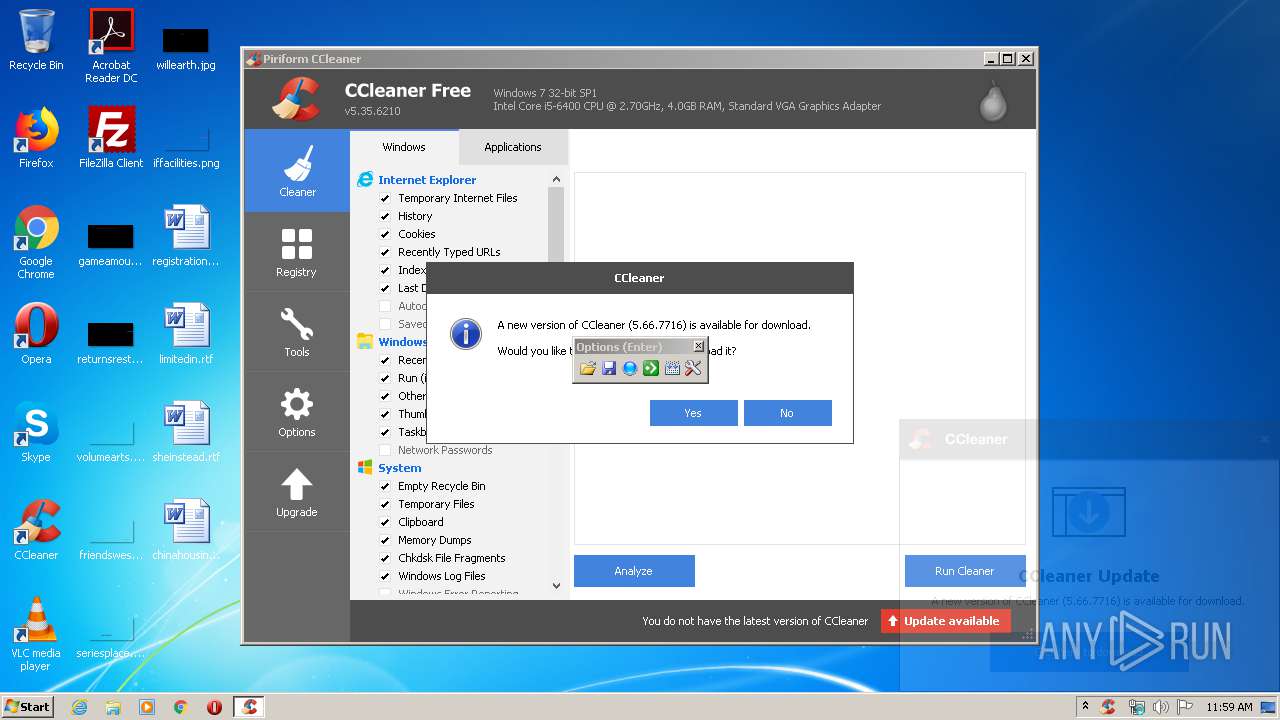
Task: Uncheck Recently Typed URLs checkbox
Action: tap(385, 252)
